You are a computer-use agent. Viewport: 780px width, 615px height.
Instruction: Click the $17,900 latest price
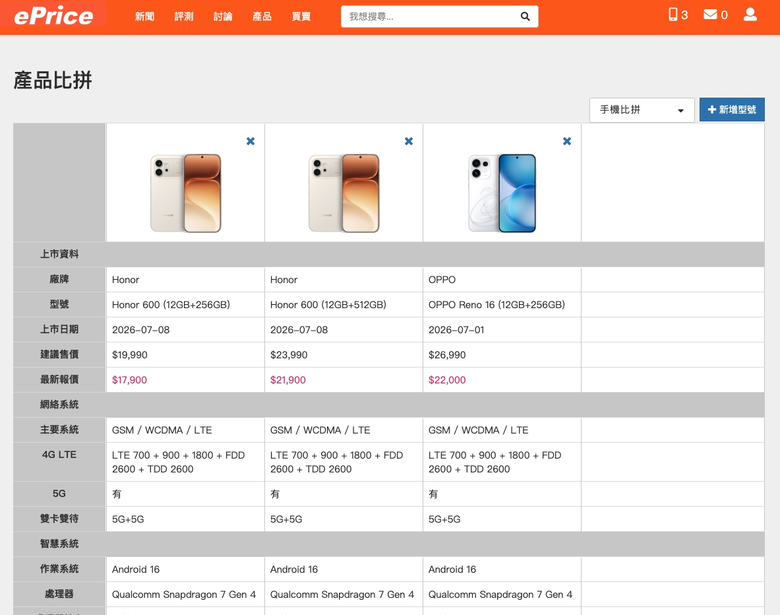[129, 380]
